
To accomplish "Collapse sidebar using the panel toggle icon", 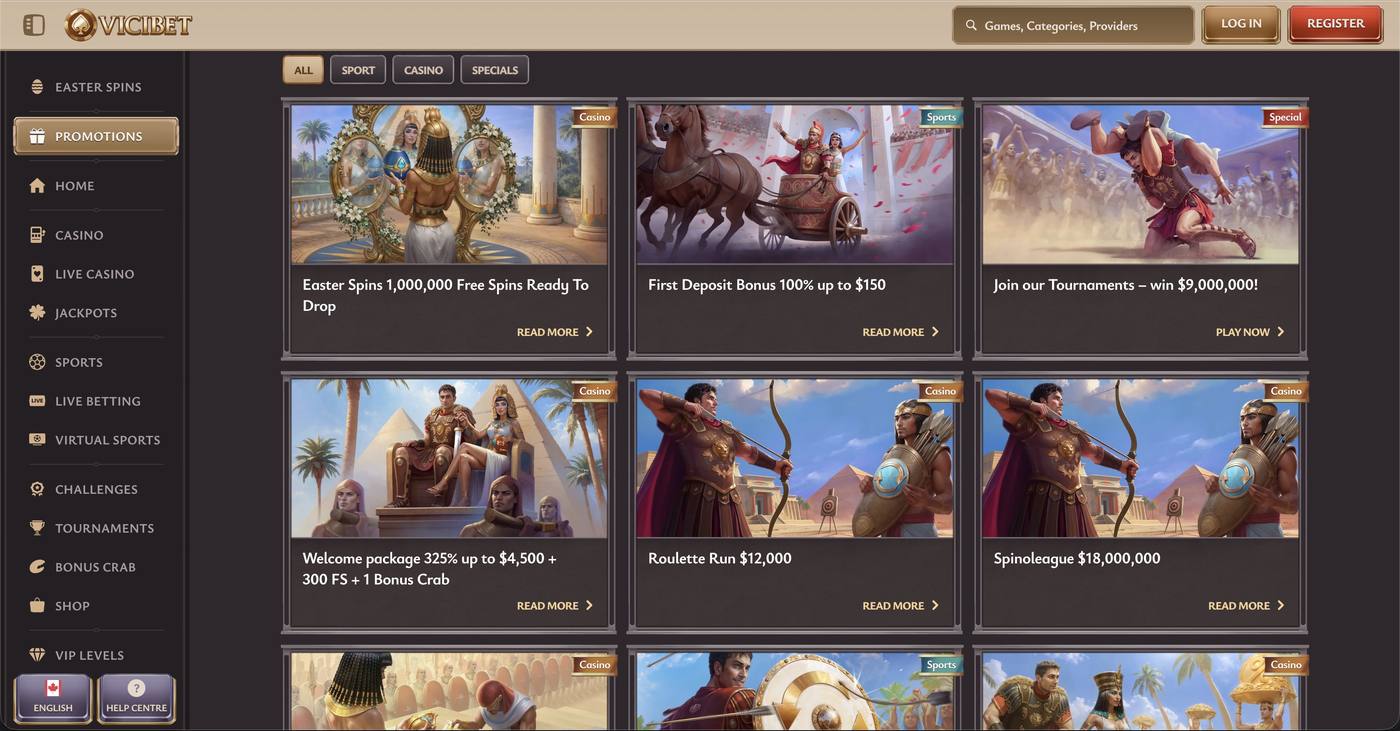I will (x=34, y=25).
